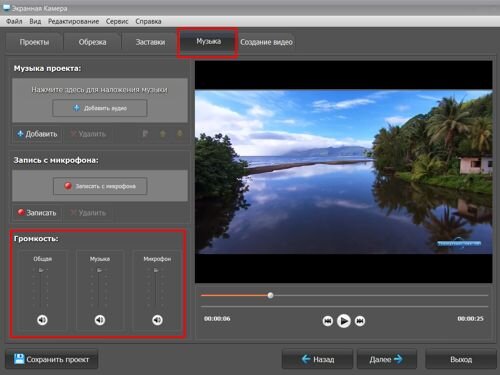
Task: Click Добавить below the music list
Action: click(x=37, y=134)
